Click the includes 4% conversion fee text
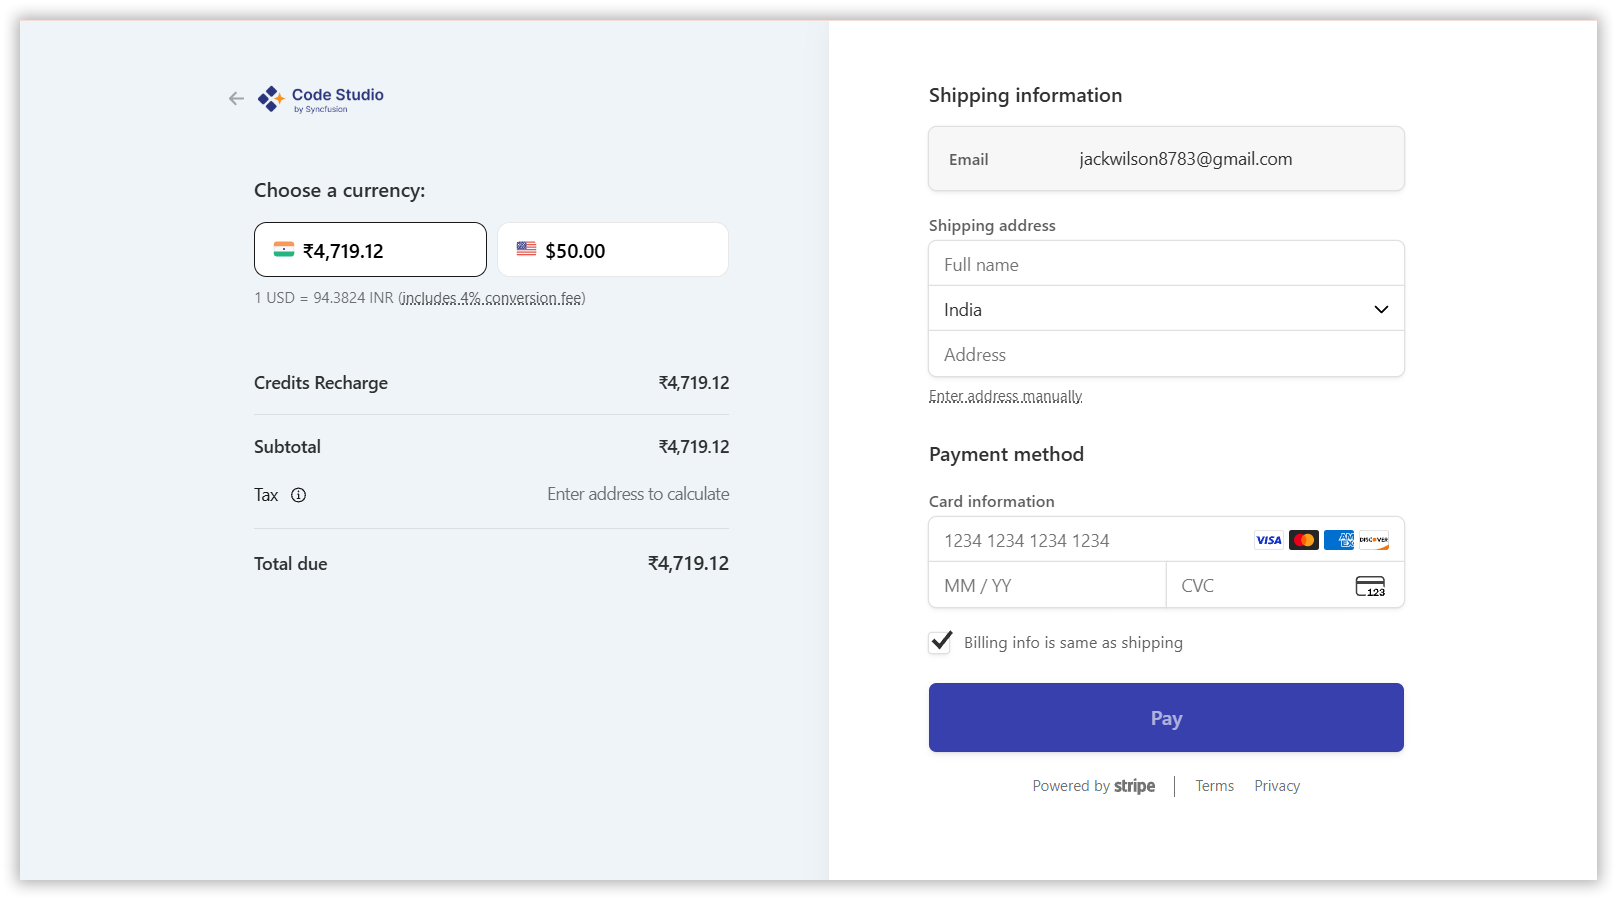Viewport: 1617px width, 900px height. tap(492, 298)
